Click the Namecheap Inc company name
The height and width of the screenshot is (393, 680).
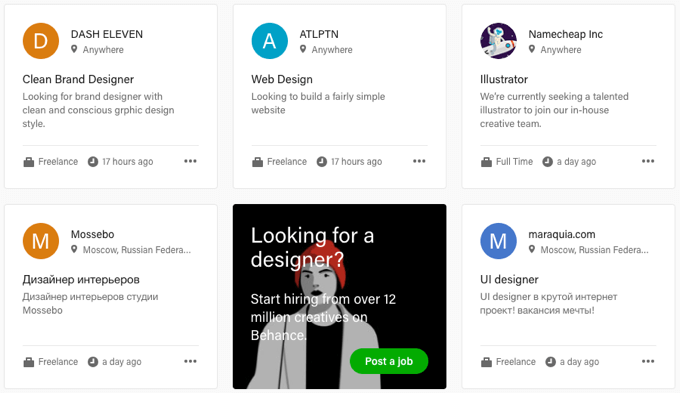tap(566, 34)
